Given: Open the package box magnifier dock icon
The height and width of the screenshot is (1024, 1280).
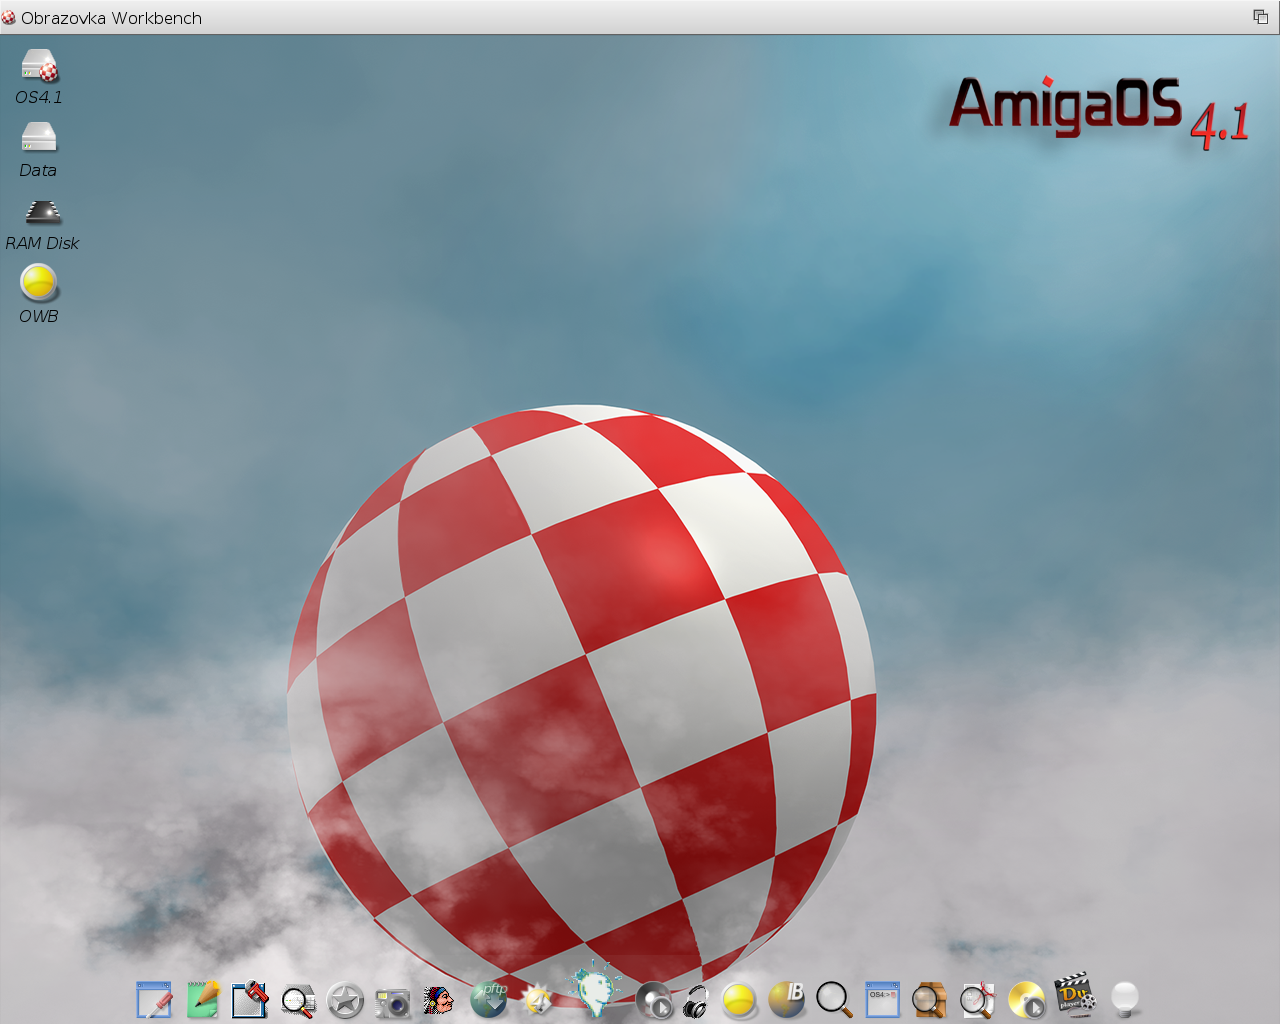Looking at the screenshot, I should [929, 999].
